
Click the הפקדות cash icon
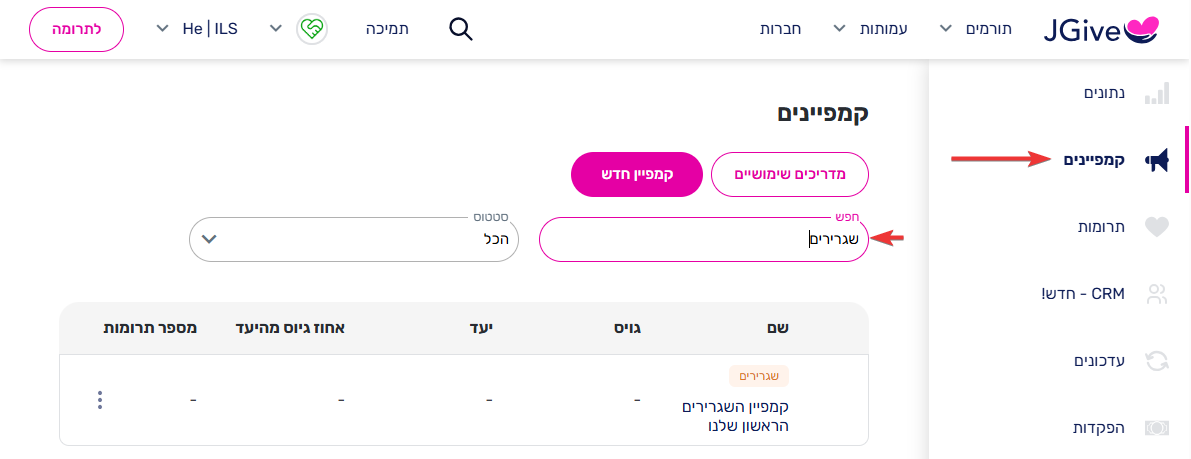pyautogui.click(x=1156, y=428)
